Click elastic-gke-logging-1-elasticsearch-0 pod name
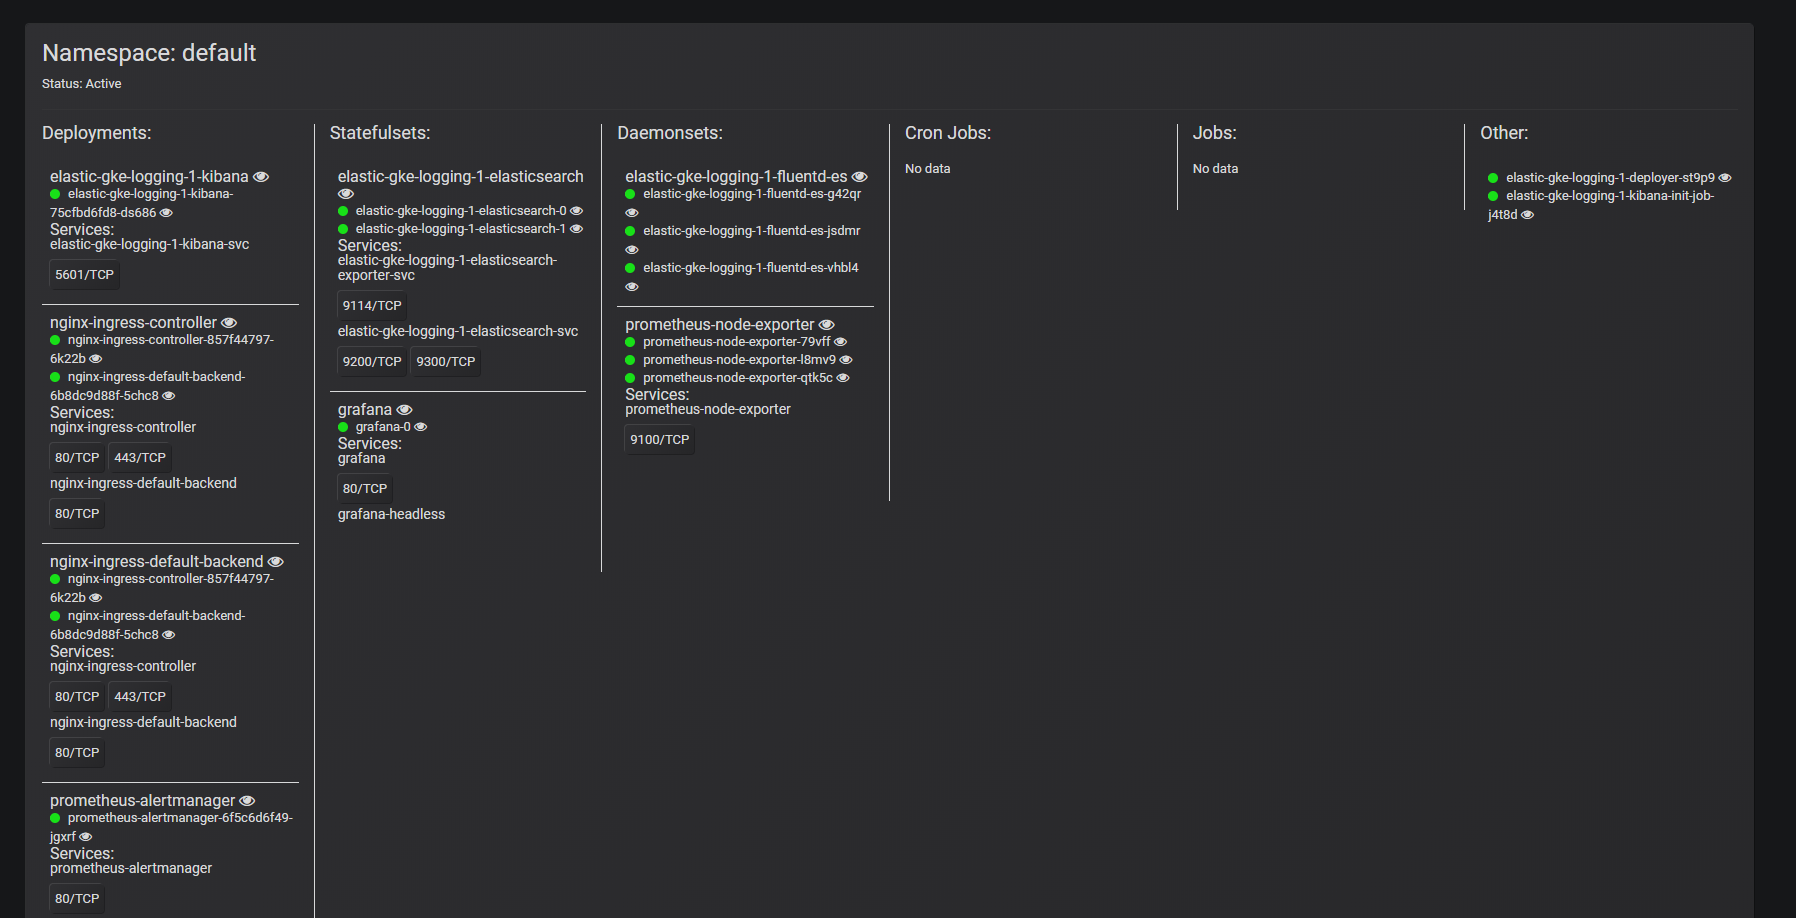 point(461,211)
